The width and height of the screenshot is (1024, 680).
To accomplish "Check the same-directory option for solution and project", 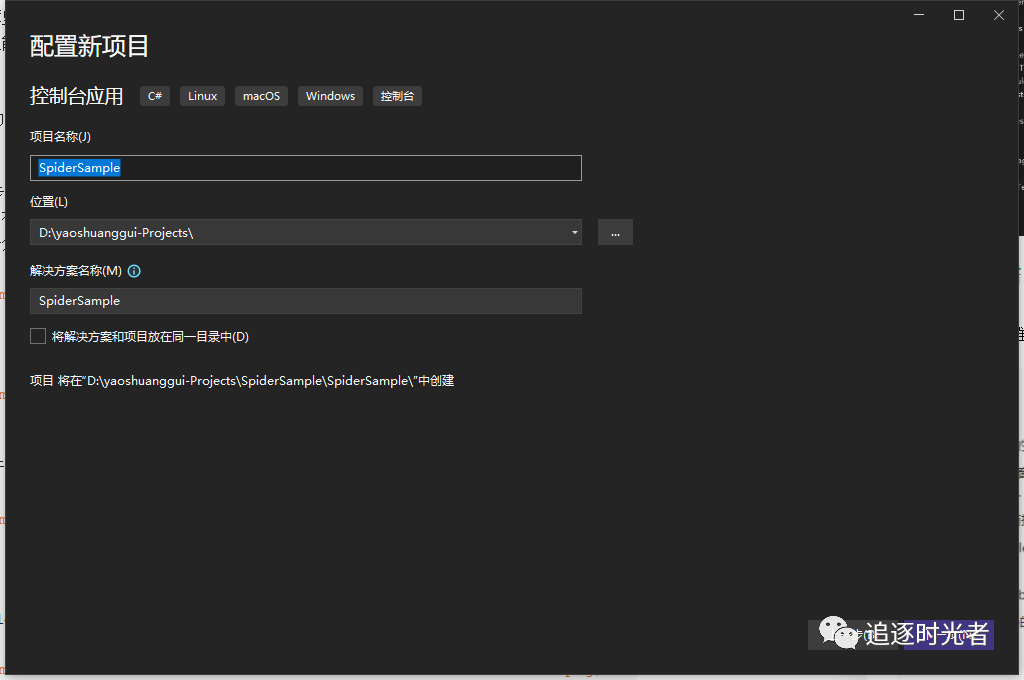I will [37, 336].
